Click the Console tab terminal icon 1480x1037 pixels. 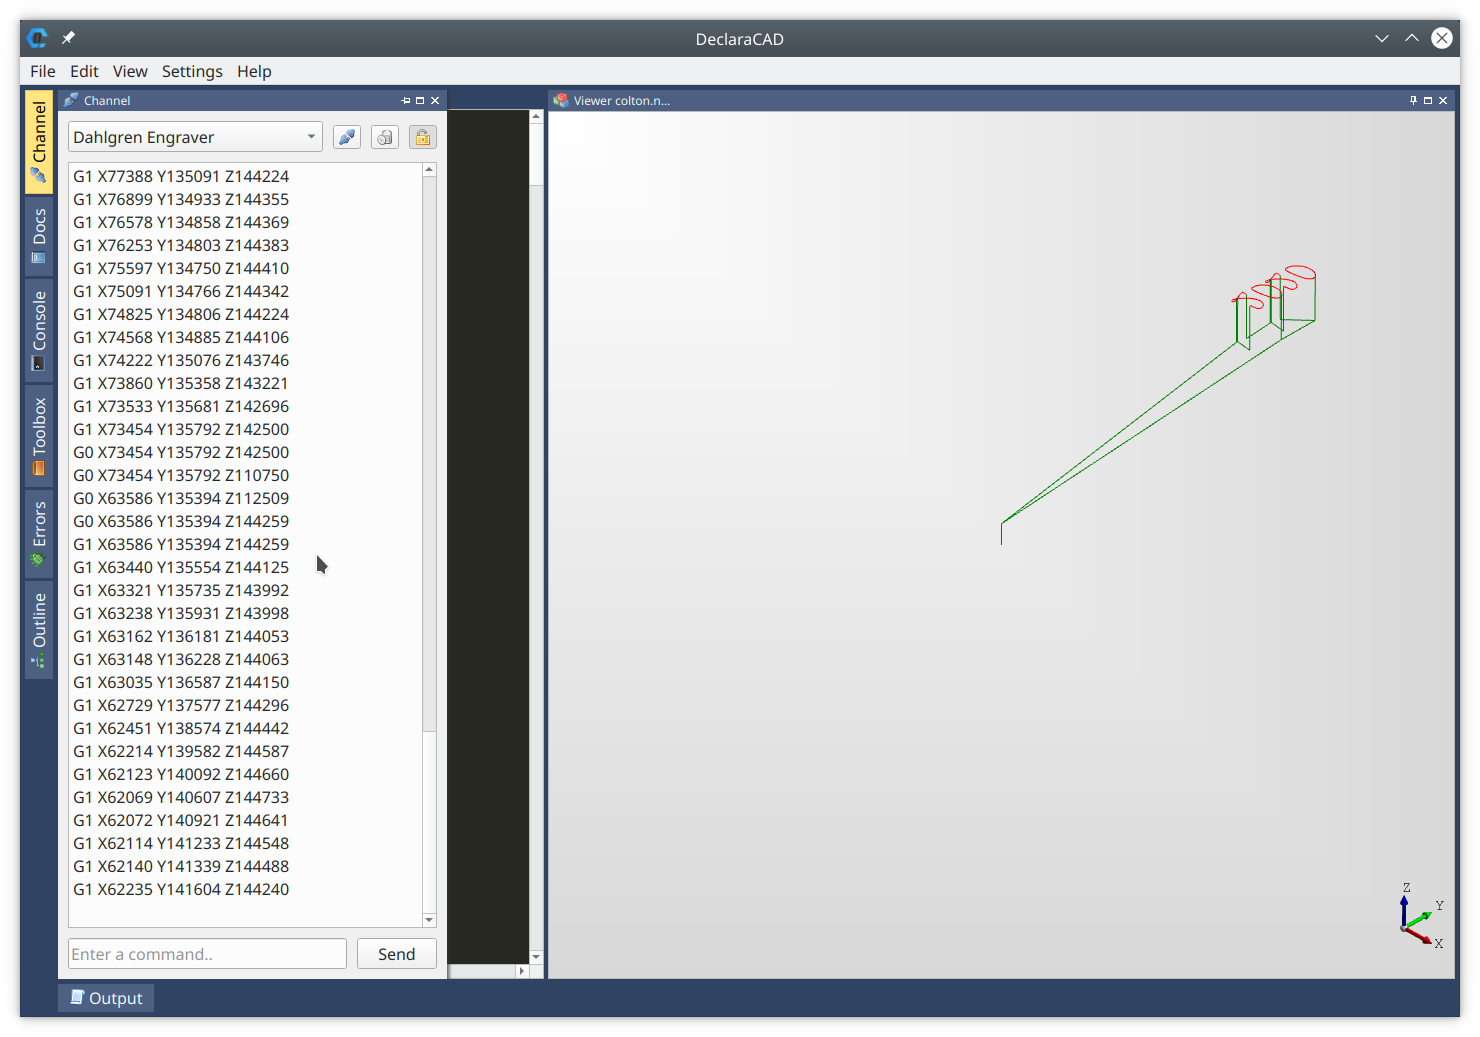coord(39,363)
